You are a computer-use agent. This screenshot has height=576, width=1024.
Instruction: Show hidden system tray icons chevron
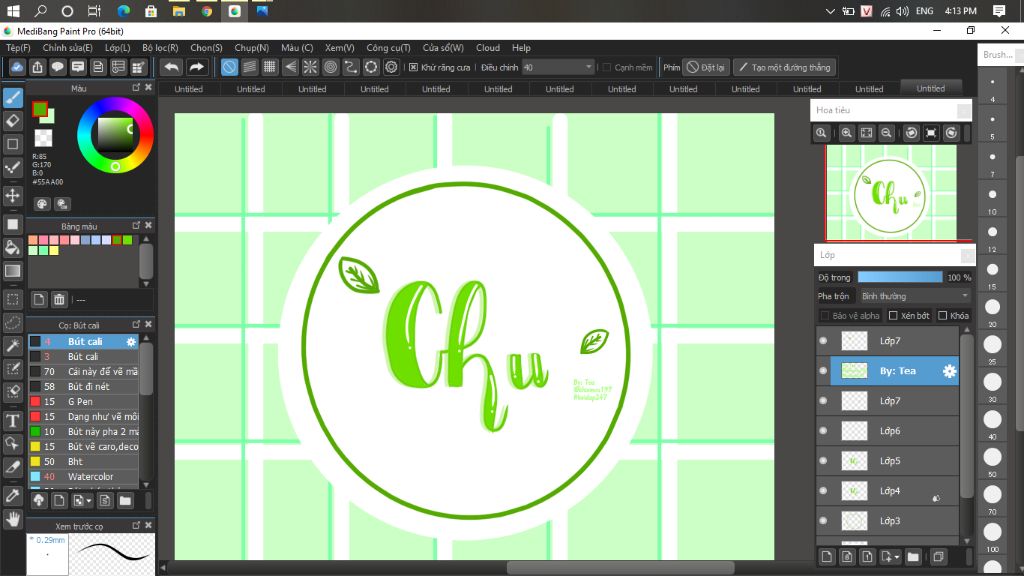(x=830, y=11)
